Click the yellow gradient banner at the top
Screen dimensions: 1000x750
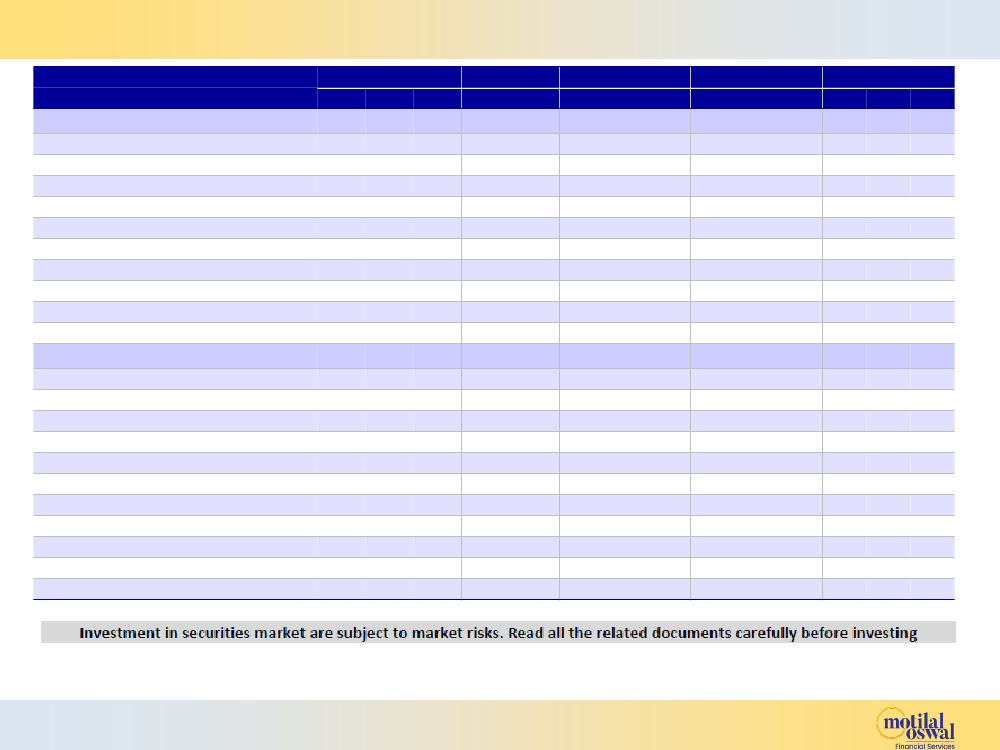coord(500,28)
